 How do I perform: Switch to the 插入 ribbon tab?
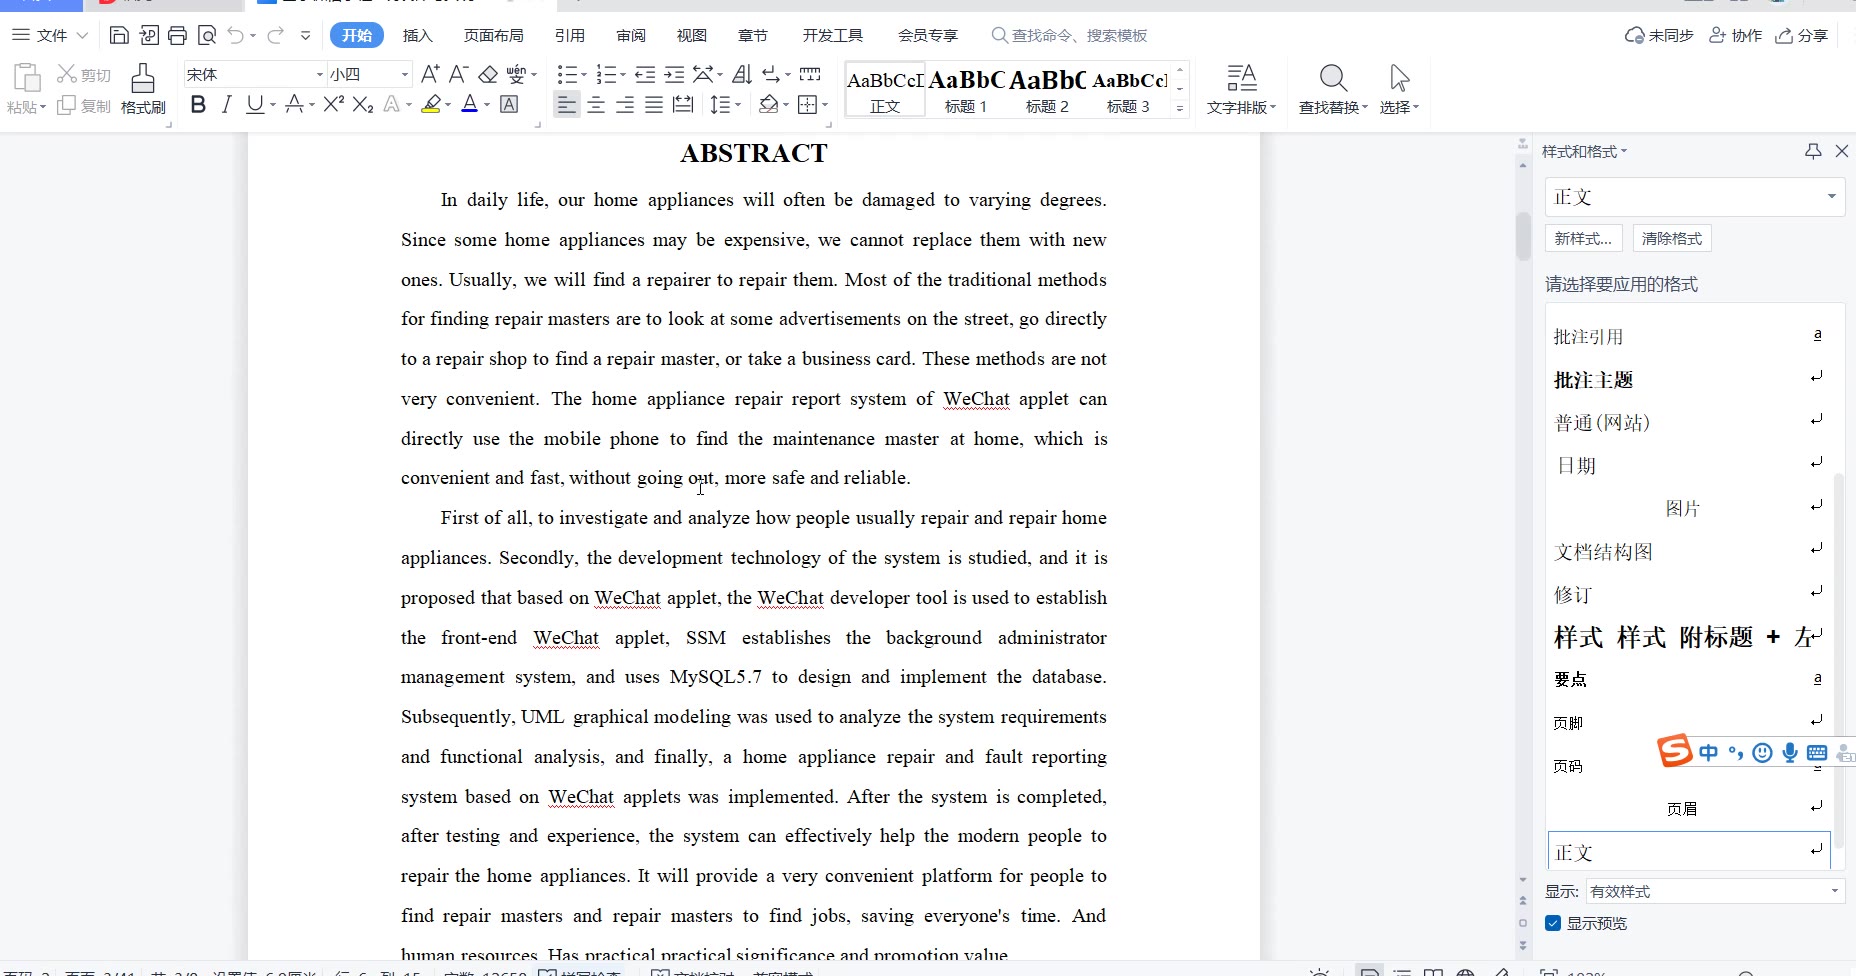[417, 36]
